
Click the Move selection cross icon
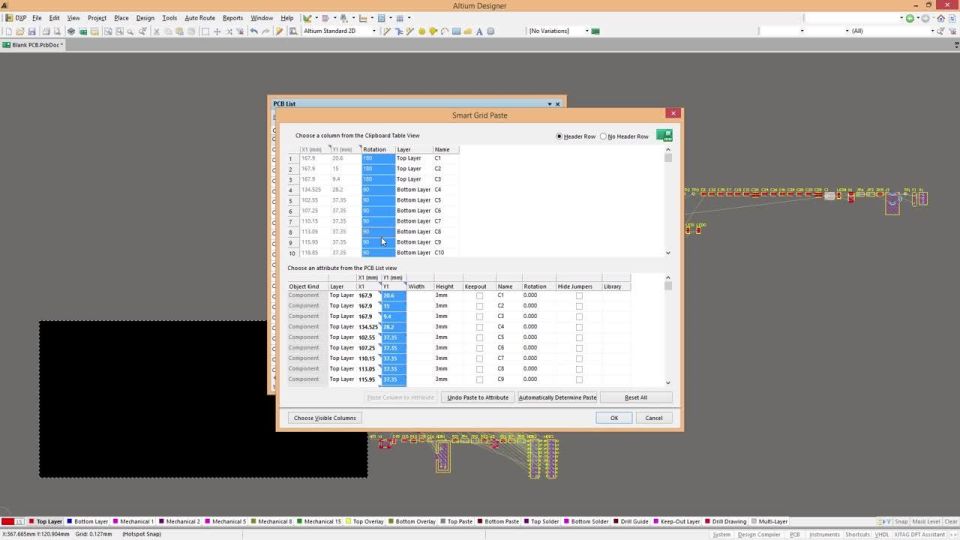[x=217, y=31]
